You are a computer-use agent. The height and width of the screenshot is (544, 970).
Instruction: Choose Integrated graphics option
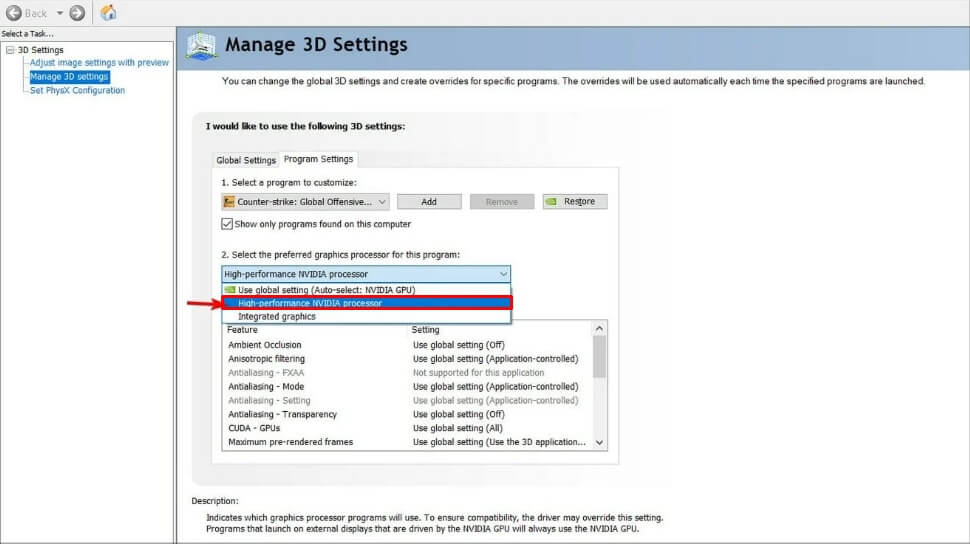(x=366, y=316)
